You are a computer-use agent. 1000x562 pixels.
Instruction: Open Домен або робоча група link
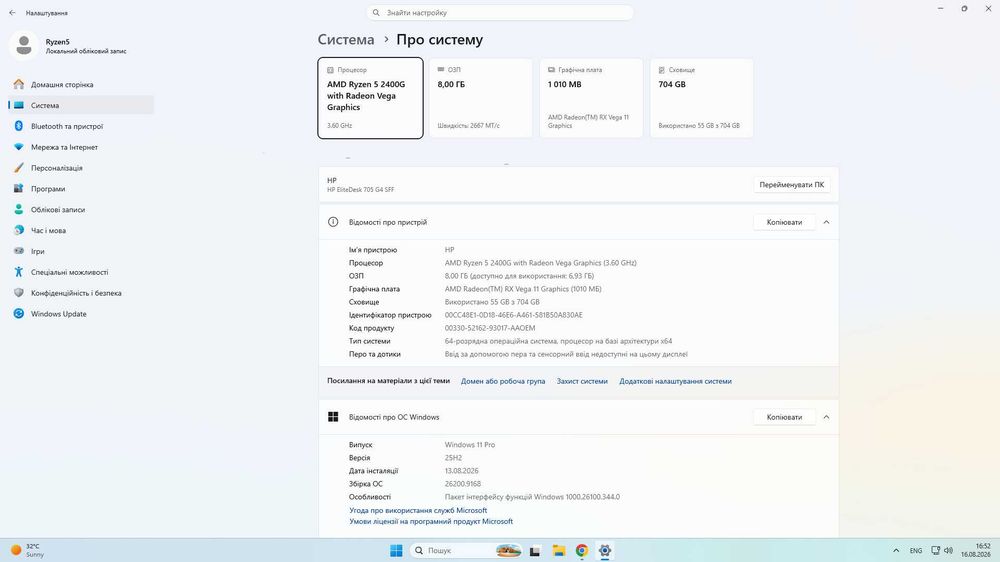pyautogui.click(x=503, y=381)
